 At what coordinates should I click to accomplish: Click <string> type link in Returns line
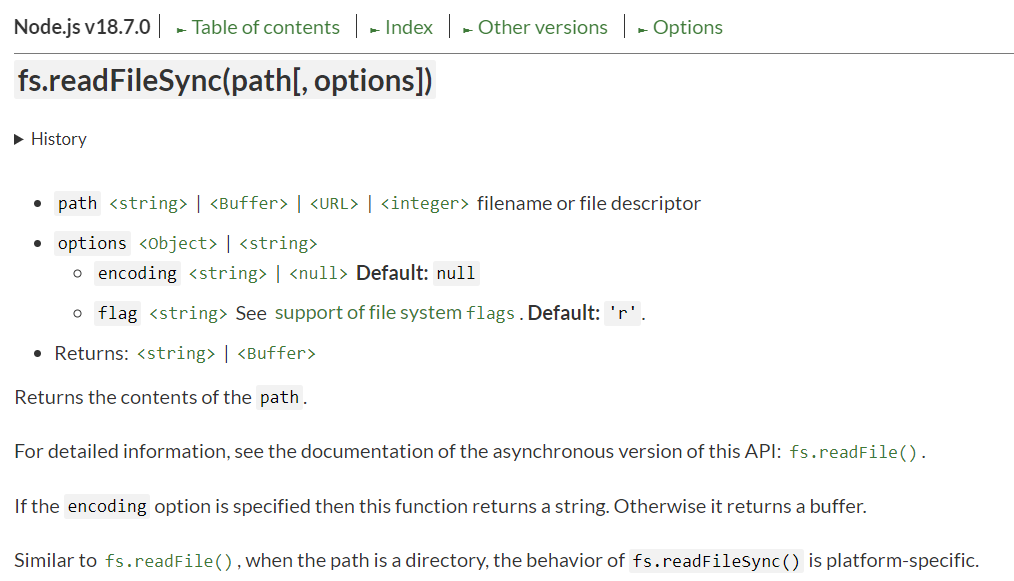coord(176,354)
